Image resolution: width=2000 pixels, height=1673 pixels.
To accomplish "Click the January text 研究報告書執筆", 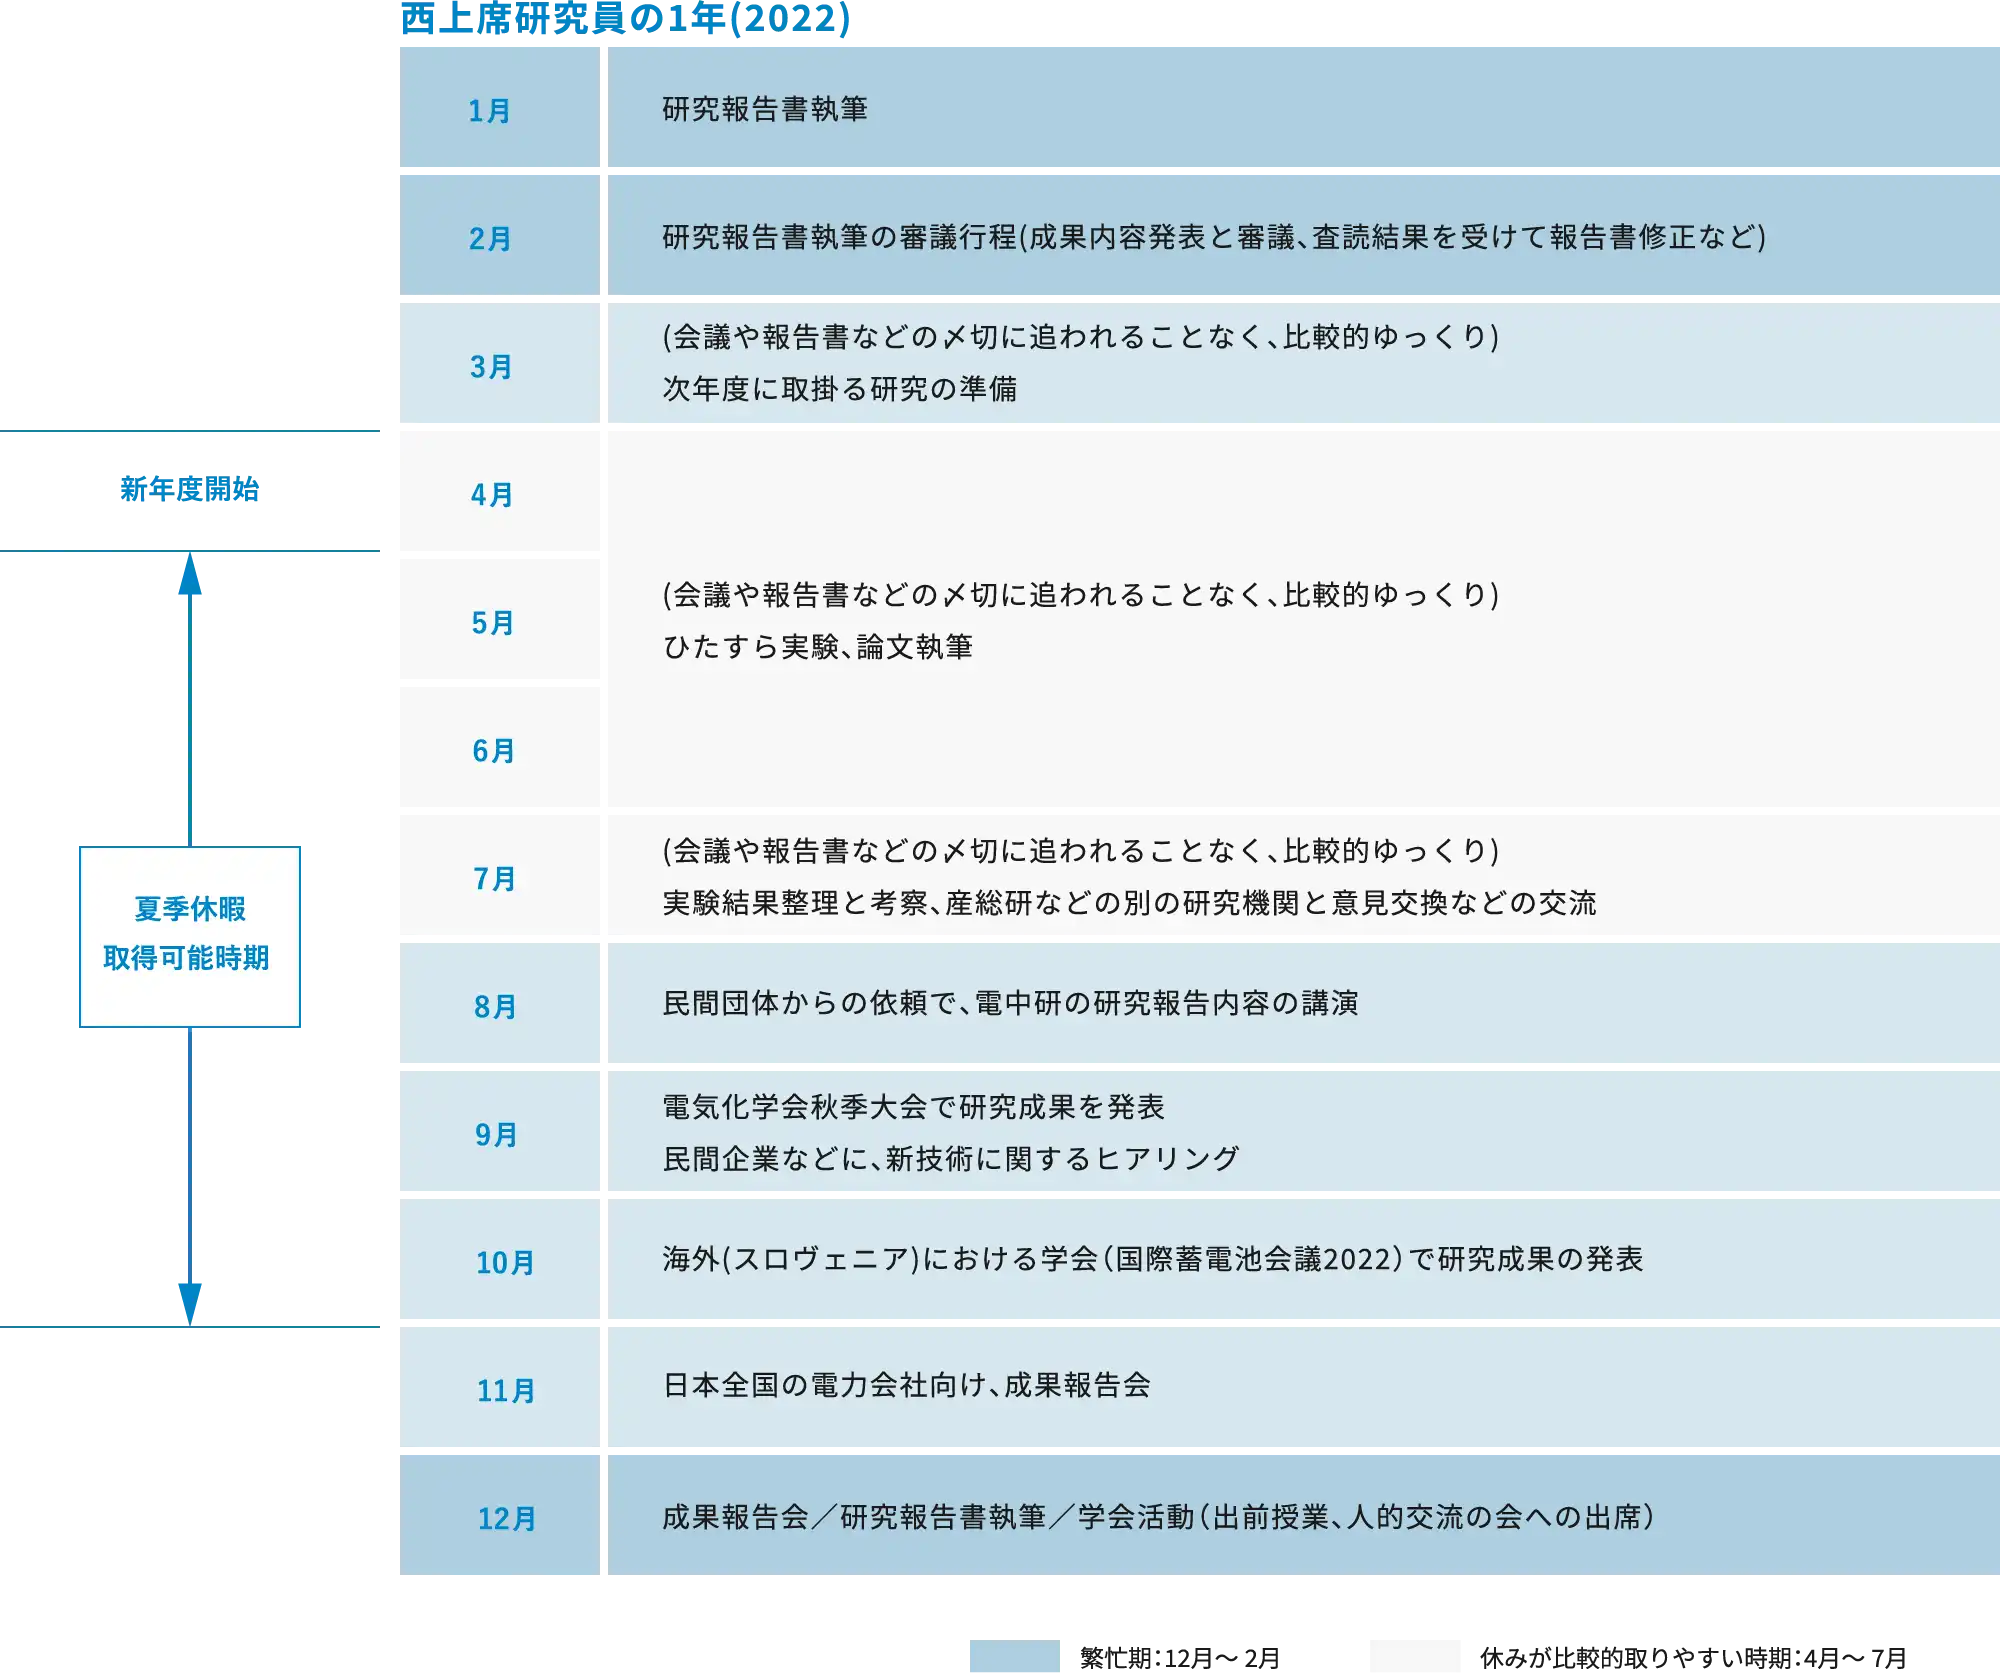I will (765, 109).
